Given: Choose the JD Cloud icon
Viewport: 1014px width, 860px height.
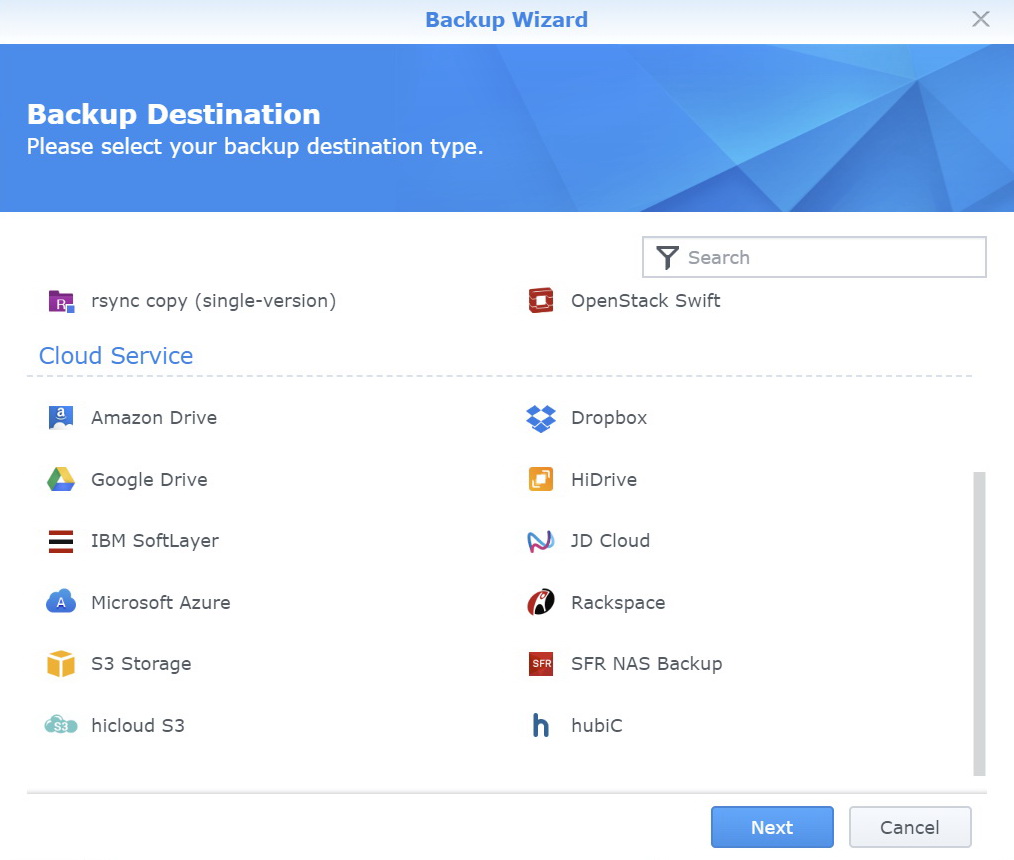Looking at the screenshot, I should tap(541, 541).
